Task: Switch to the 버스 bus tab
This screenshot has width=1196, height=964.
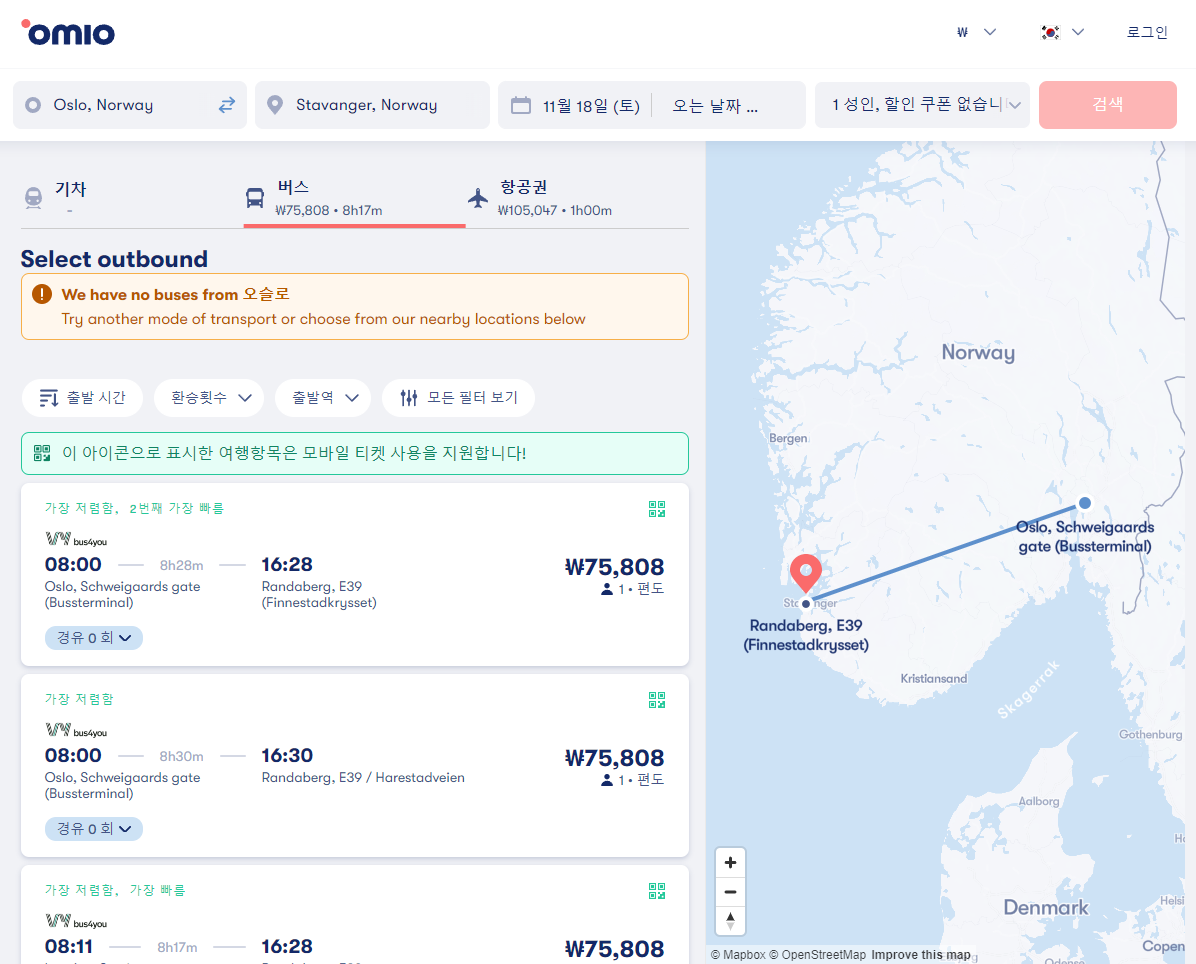Action: (x=355, y=198)
